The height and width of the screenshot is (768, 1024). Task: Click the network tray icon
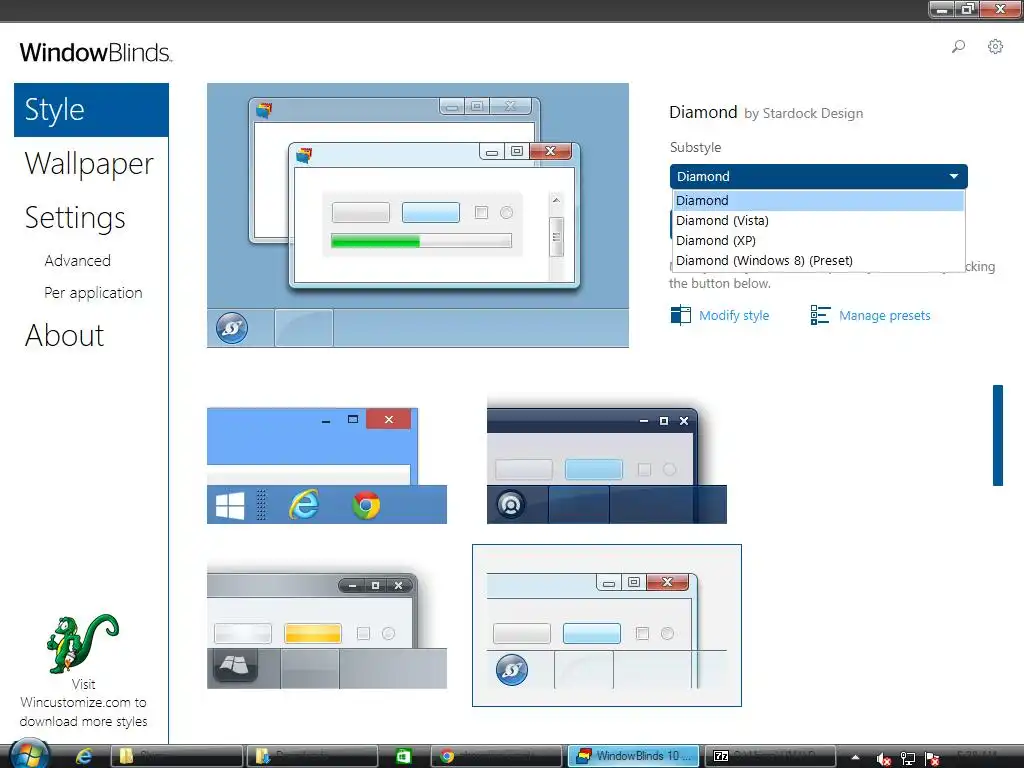click(x=908, y=759)
